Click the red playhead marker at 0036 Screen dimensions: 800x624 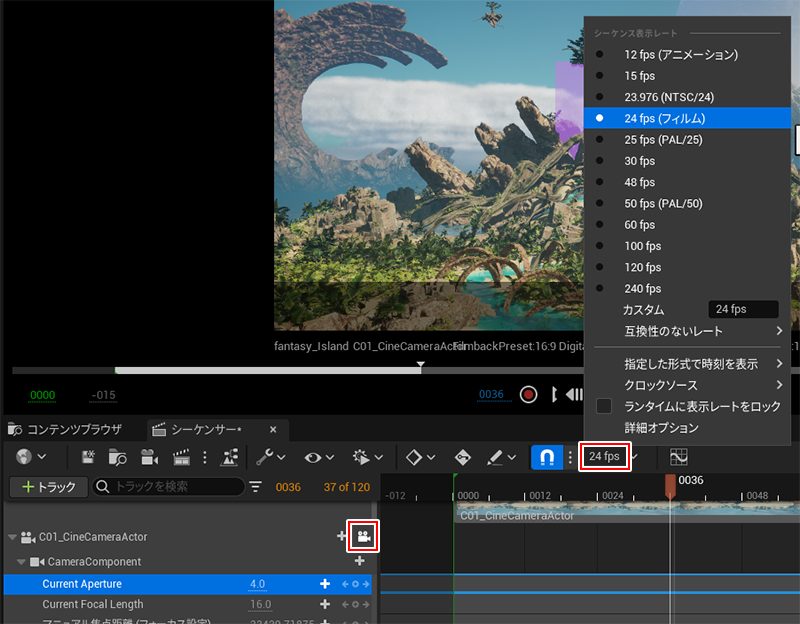pos(670,484)
